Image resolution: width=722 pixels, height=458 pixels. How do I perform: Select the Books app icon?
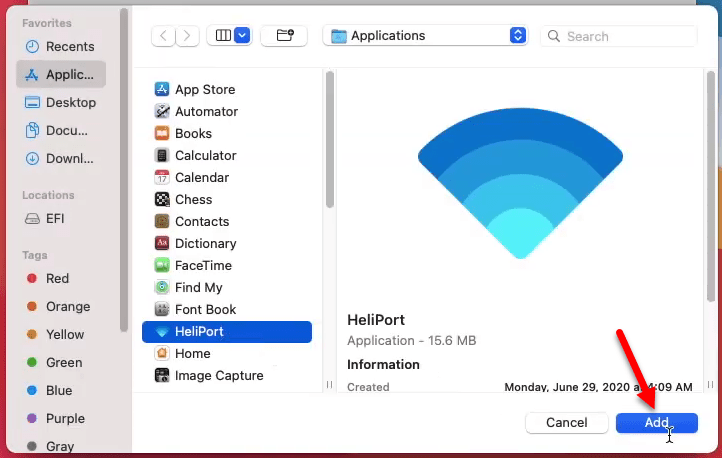(x=162, y=133)
